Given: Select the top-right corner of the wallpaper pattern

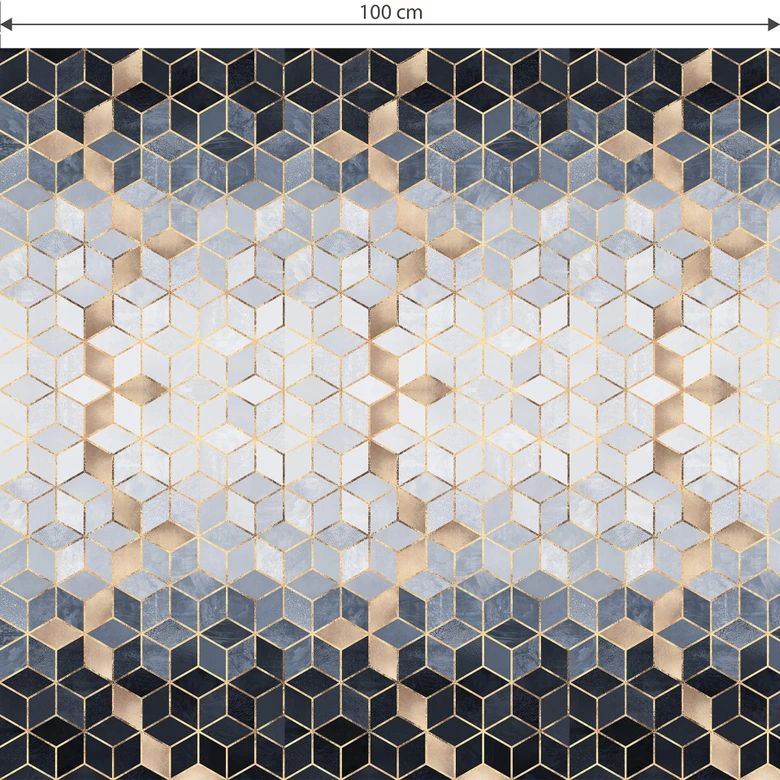Looking at the screenshot, I should coord(776,51).
